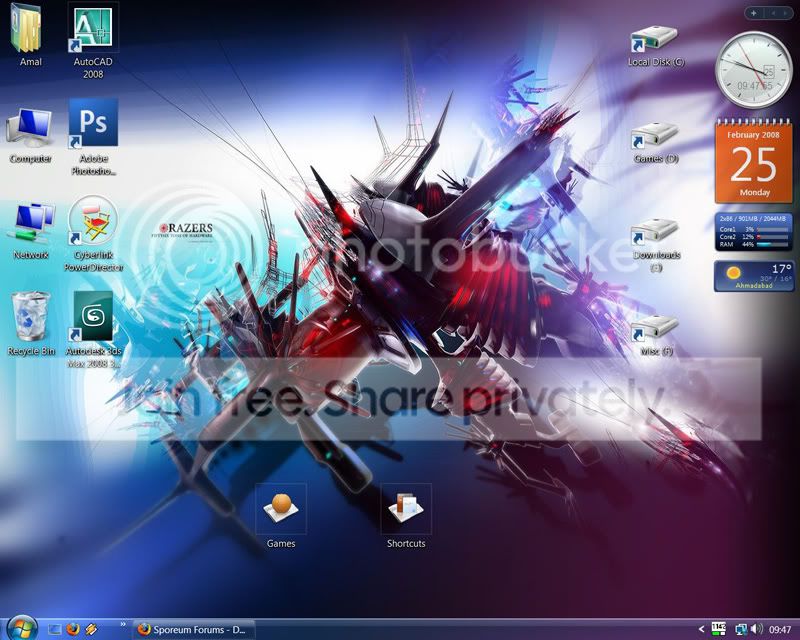Launch Firefox from the Quick Launch bar
Screen dimensions: 800x640
73,630
